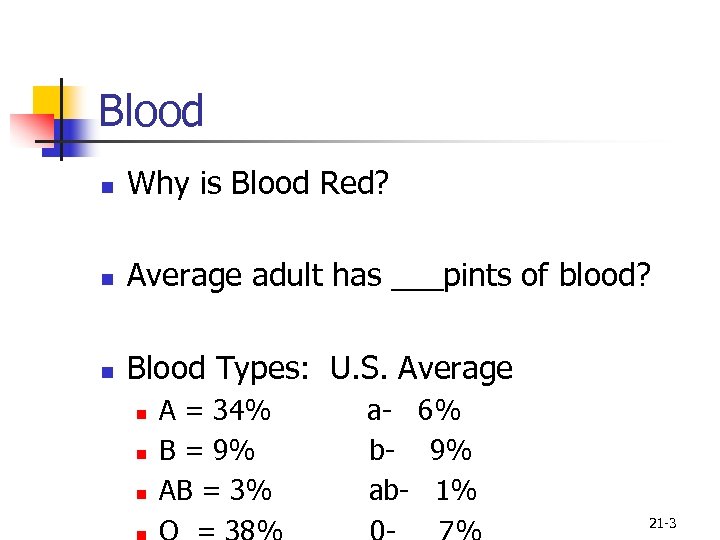The image size is (720, 540).
Task: Click the words "pints of blood?"
Action: tap(546, 276)
